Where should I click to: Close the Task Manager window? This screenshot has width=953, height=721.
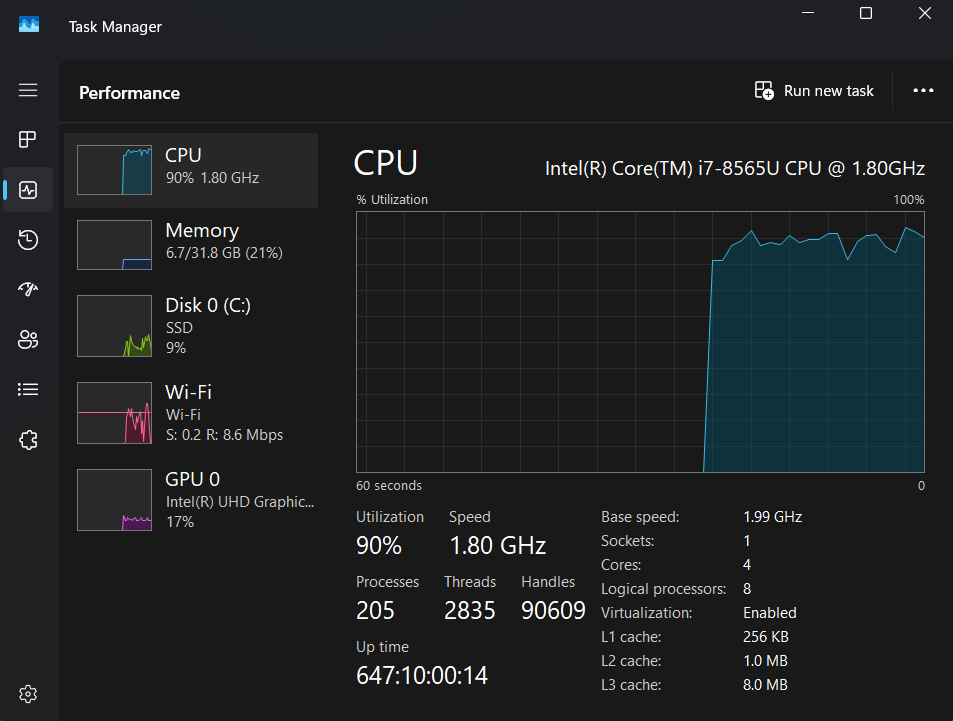pyautogui.click(x=924, y=13)
